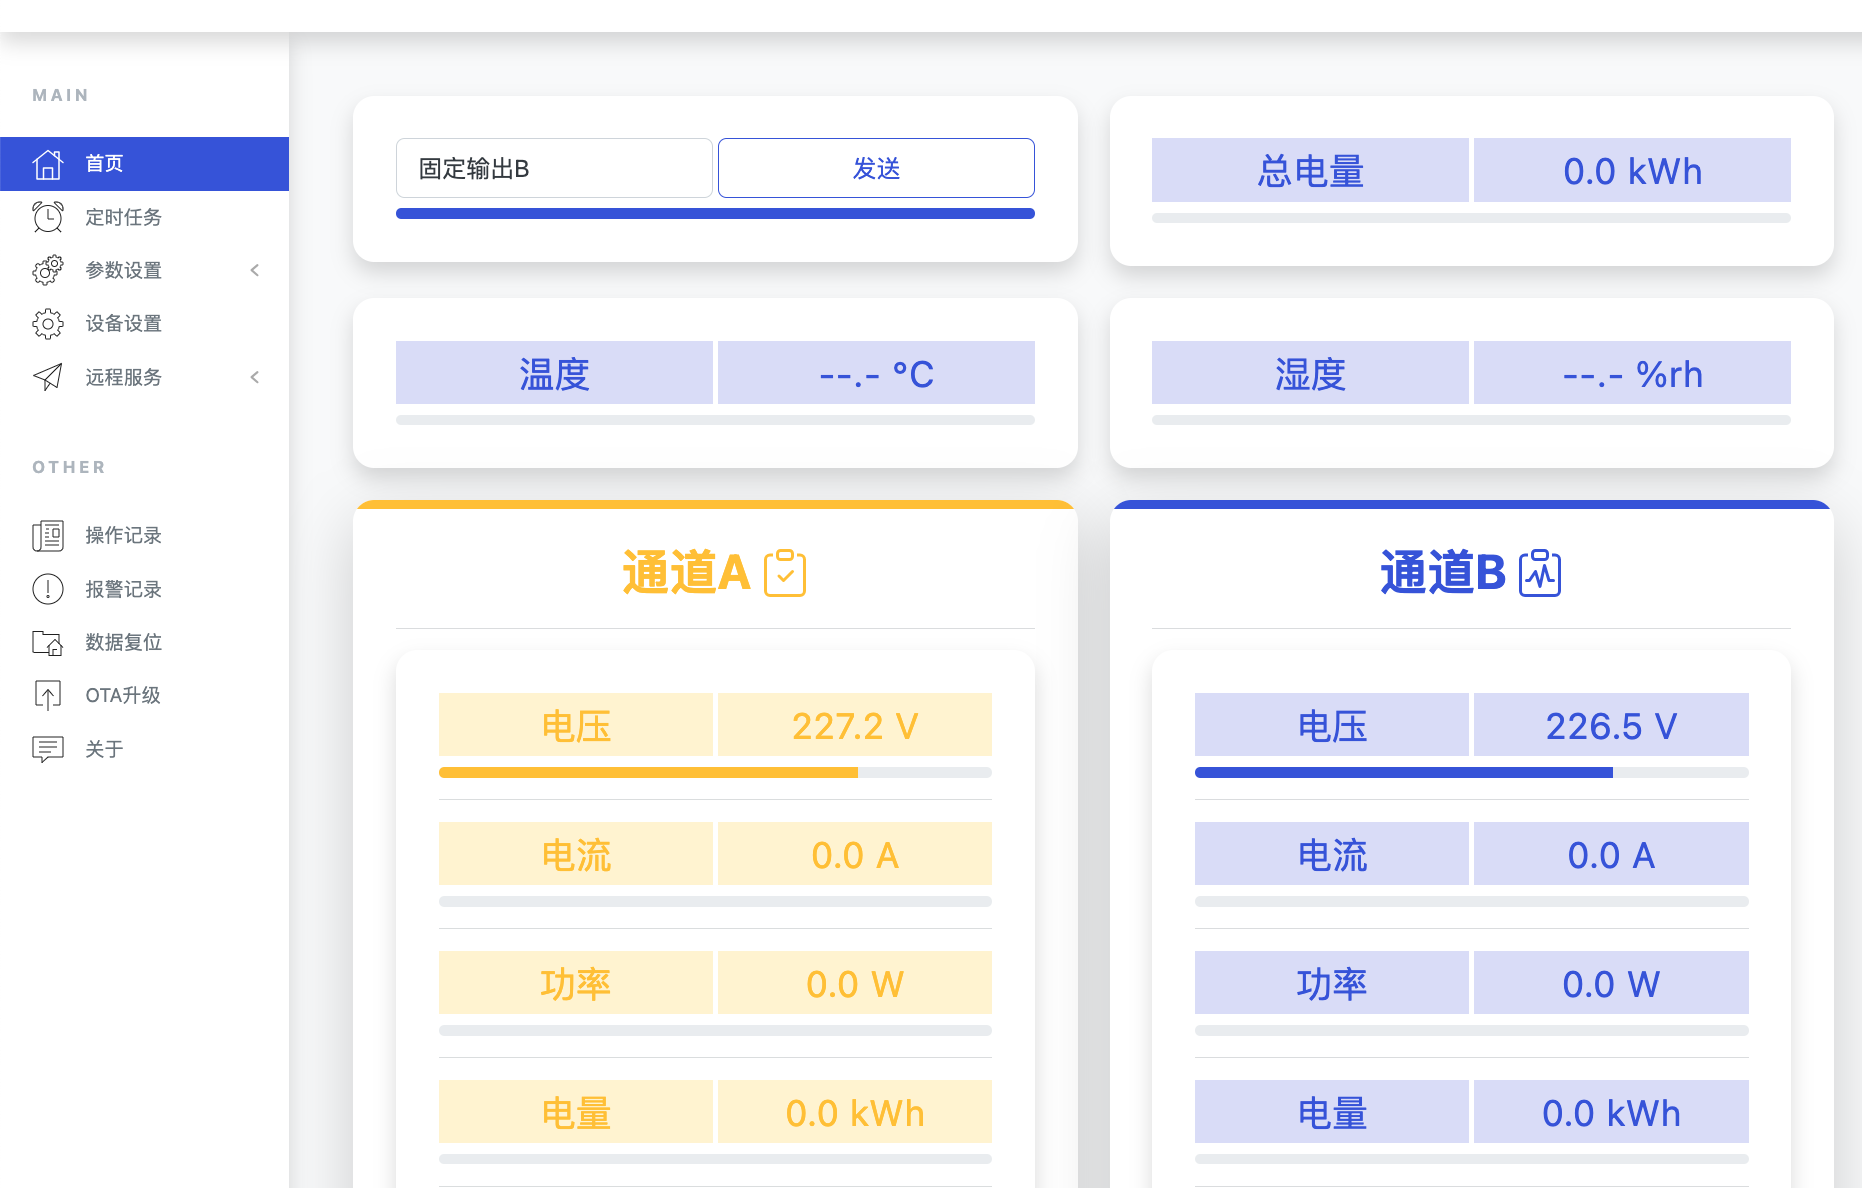Click 通道B 0.0 kWh energy value
Screen dimensions: 1862x1188
point(1611,1112)
